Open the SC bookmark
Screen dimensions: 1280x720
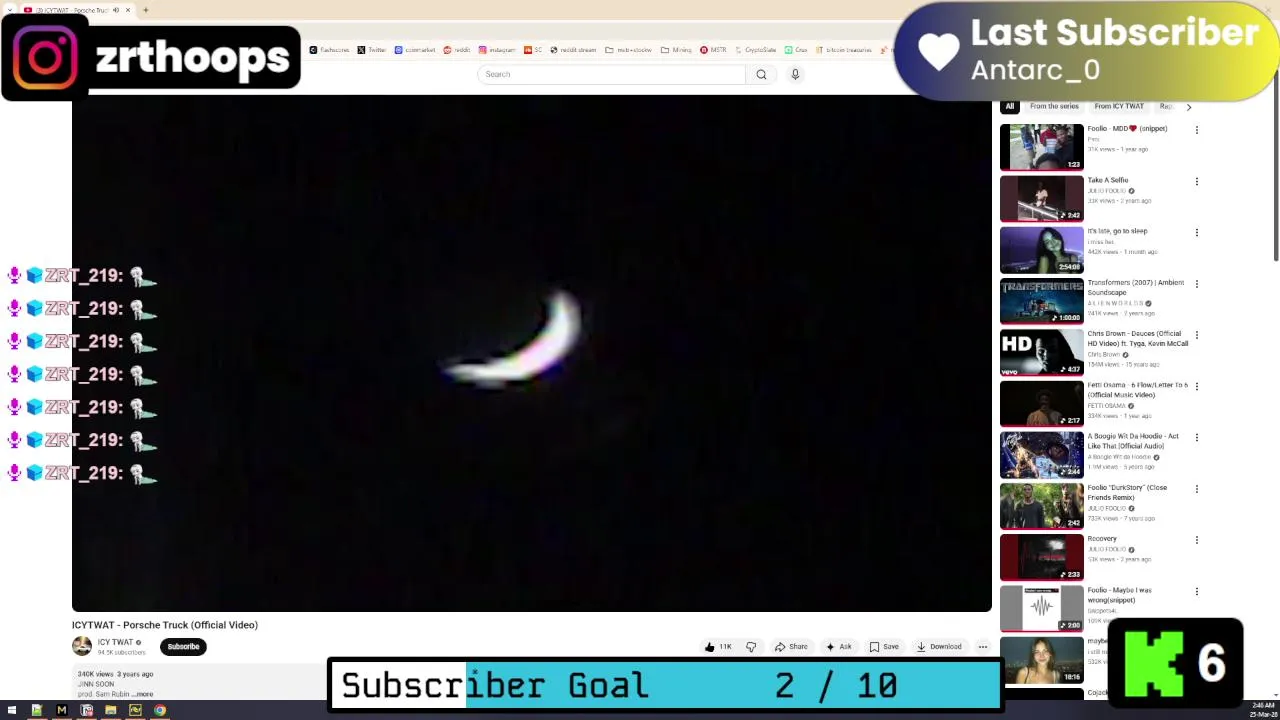[533, 50]
